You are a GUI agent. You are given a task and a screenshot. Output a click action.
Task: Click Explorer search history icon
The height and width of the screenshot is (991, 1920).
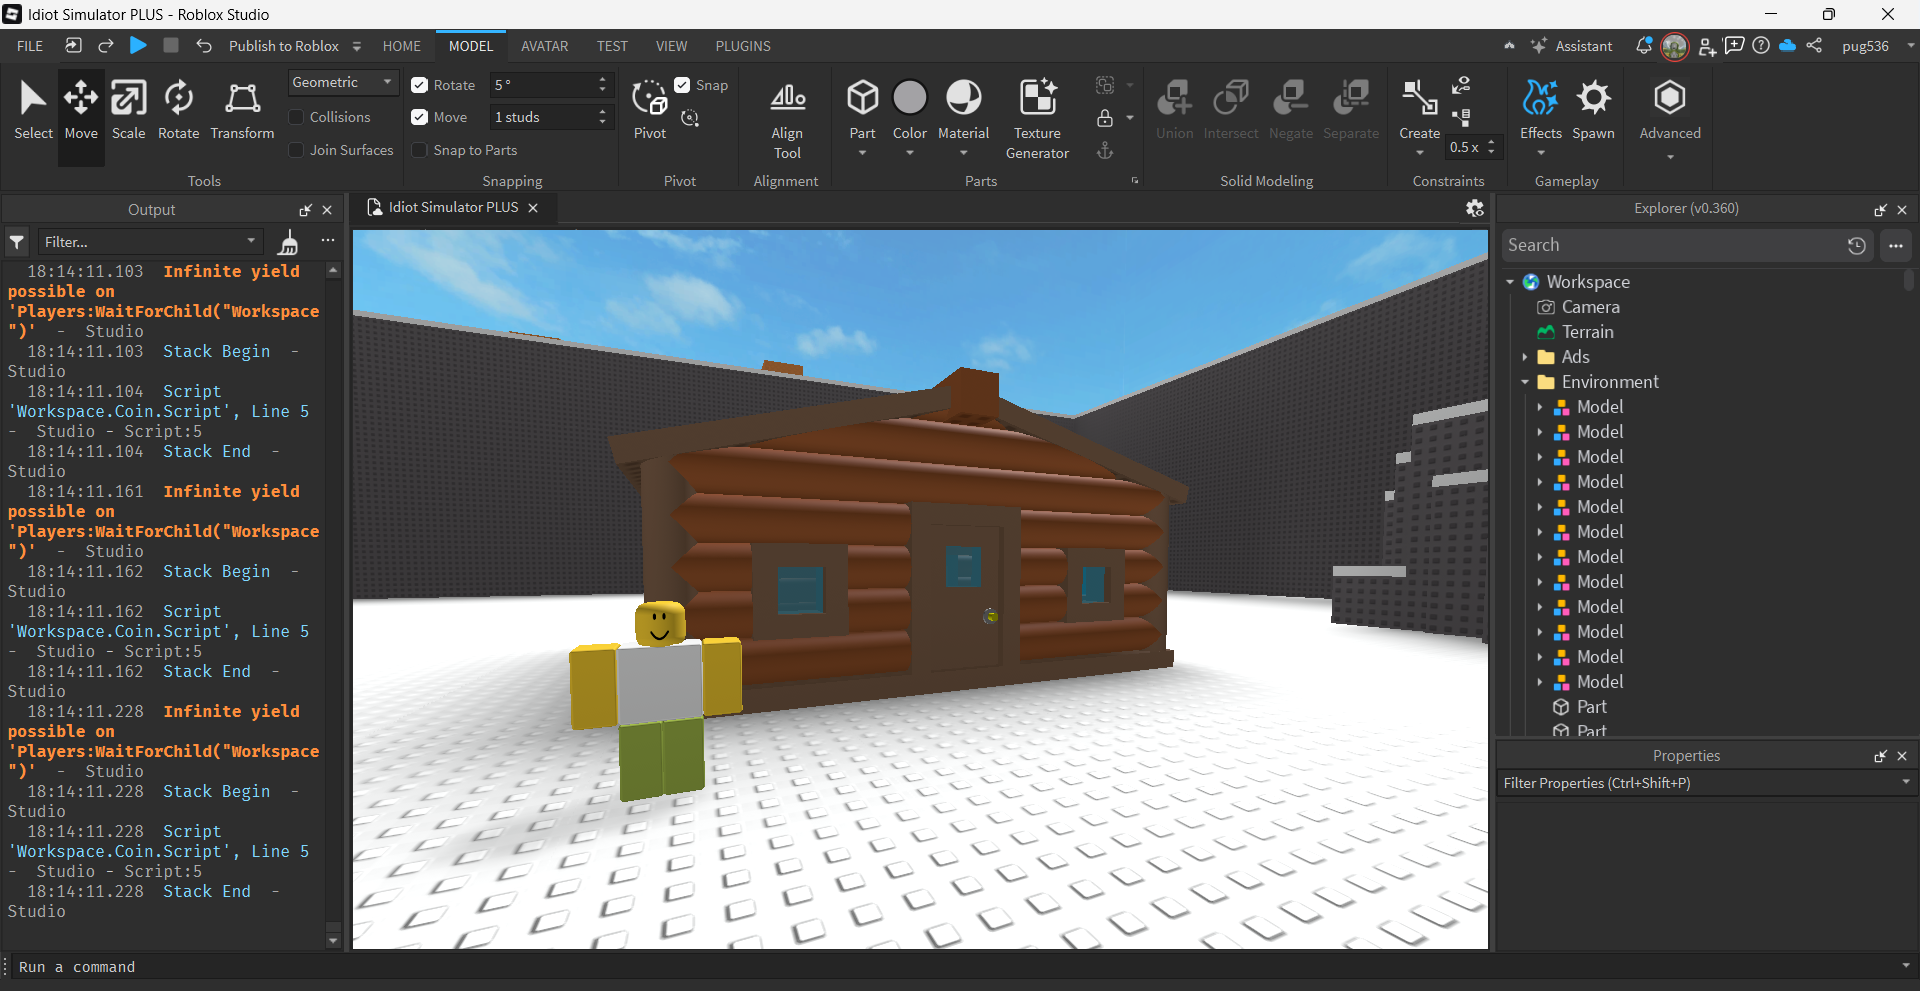tap(1856, 245)
